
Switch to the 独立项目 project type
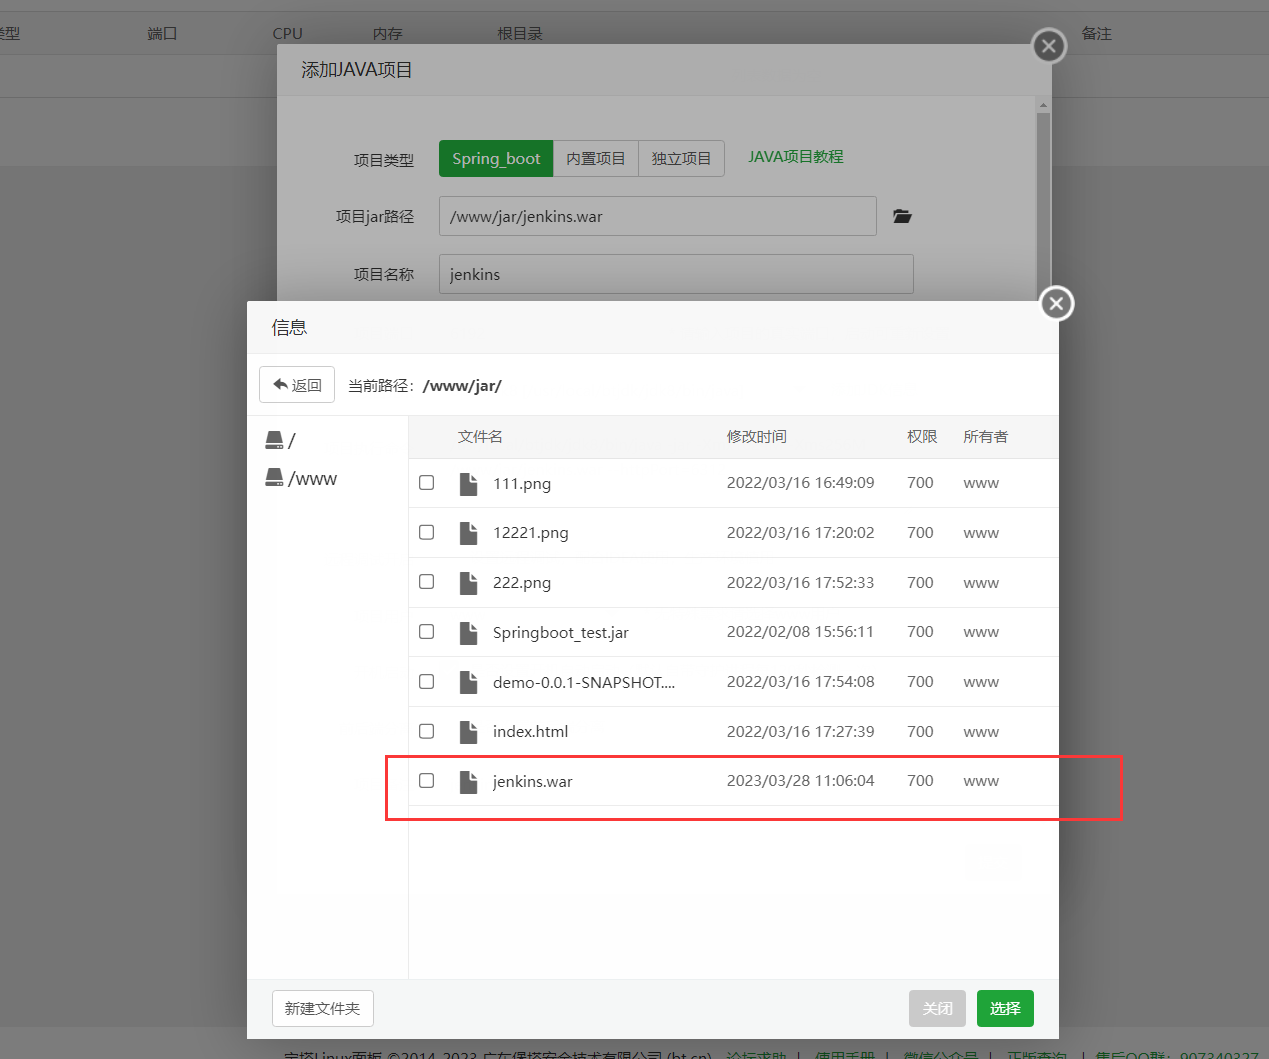pos(681,158)
